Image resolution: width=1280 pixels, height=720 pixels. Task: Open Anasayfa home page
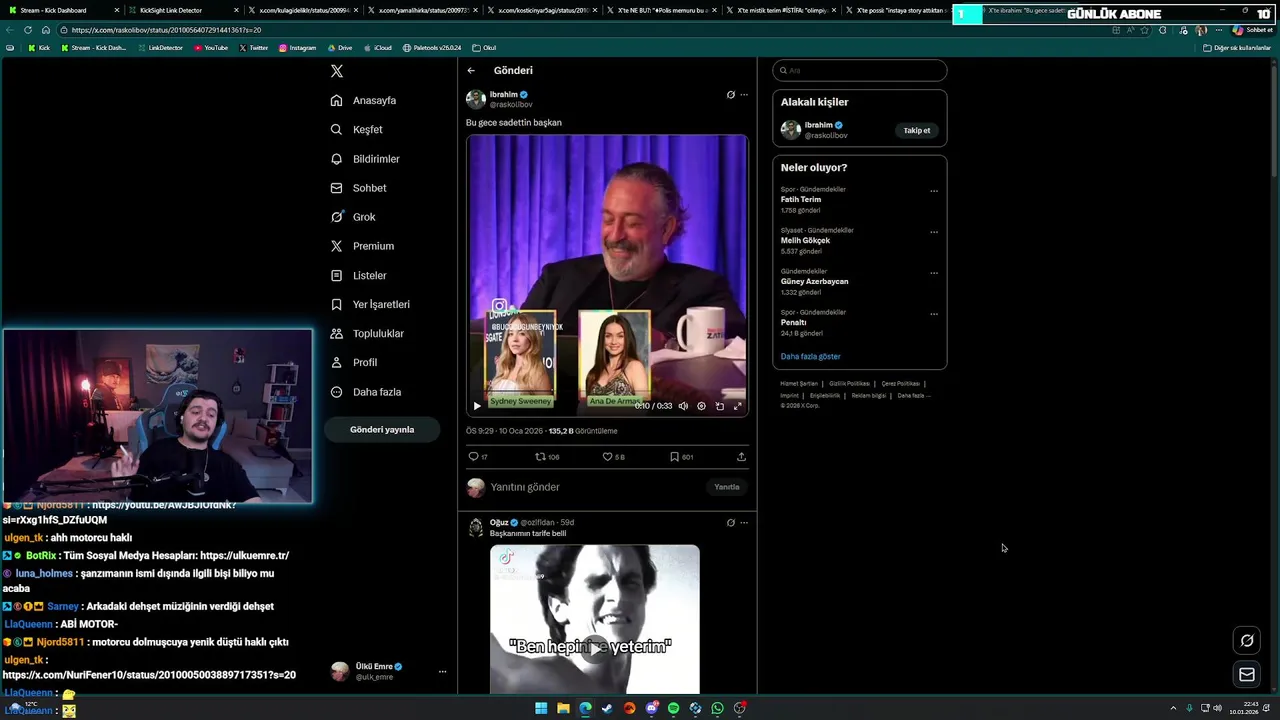click(x=363, y=100)
